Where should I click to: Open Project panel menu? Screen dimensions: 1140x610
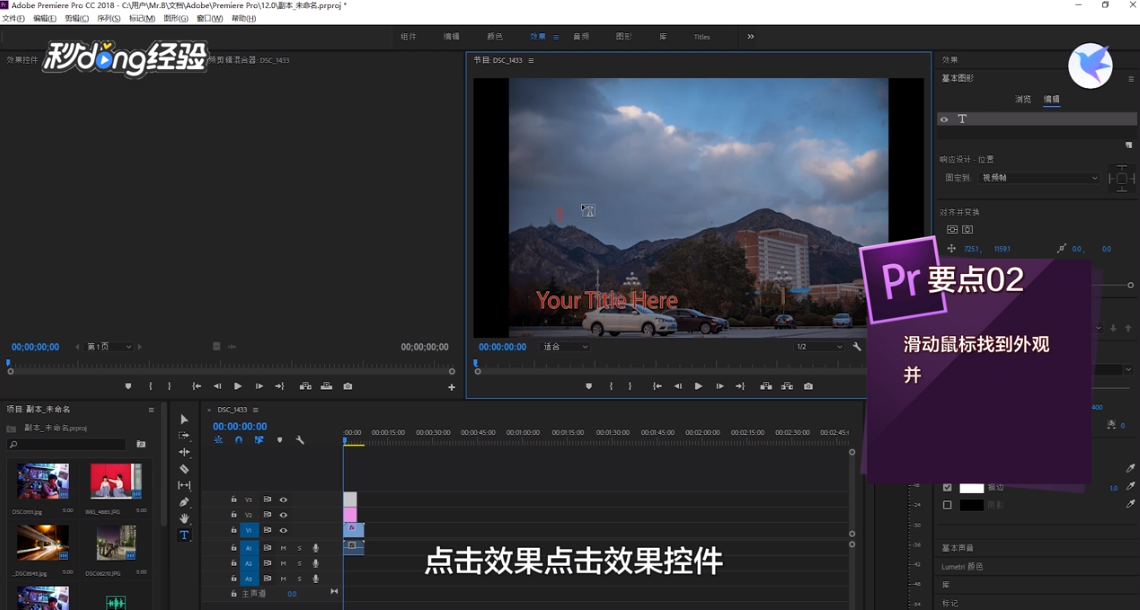pos(151,409)
